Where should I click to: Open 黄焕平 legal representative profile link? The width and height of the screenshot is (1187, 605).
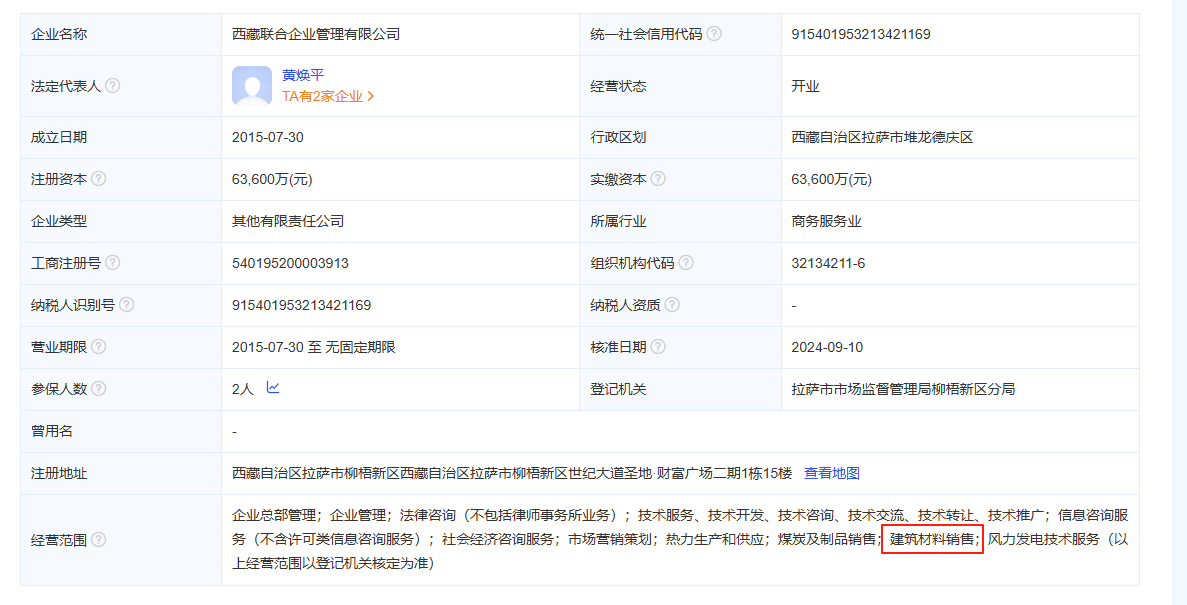point(303,75)
